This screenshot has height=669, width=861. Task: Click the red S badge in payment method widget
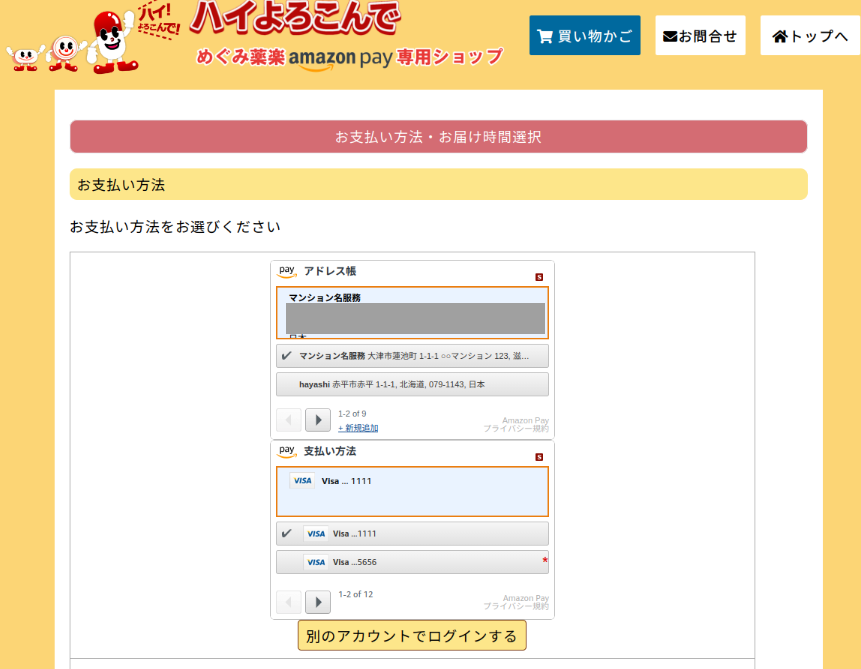(x=539, y=457)
